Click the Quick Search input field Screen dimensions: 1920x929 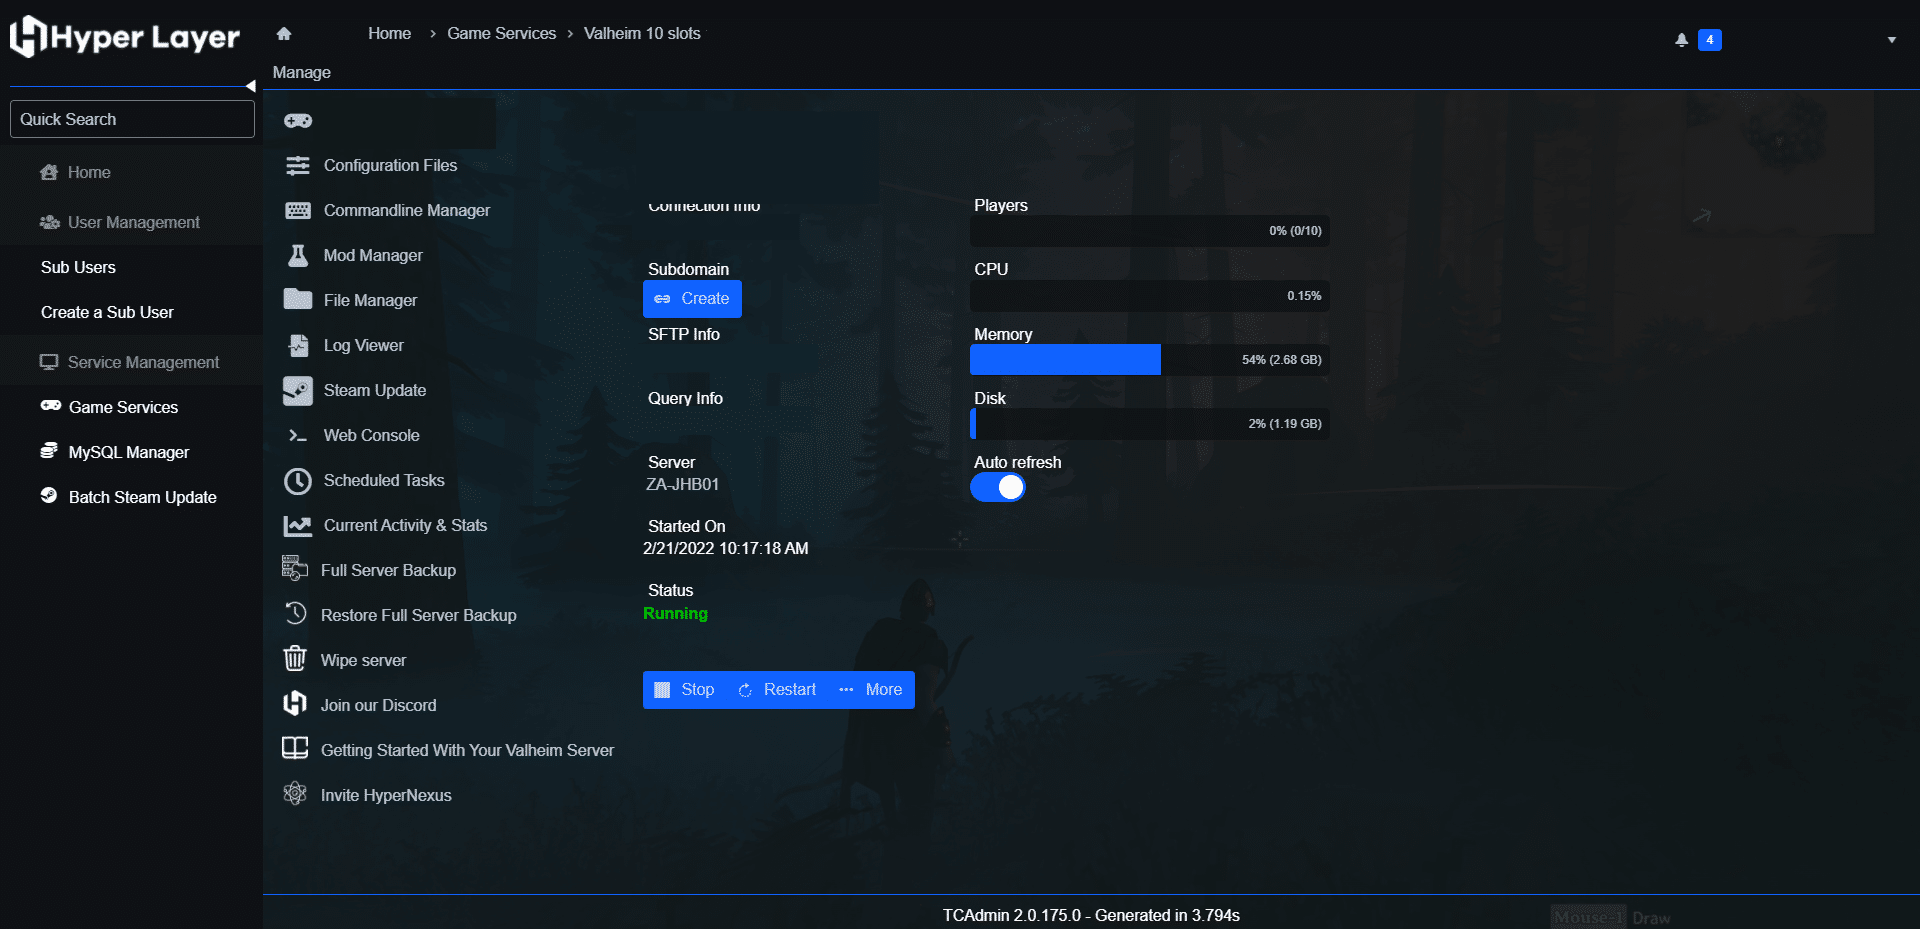click(x=132, y=120)
